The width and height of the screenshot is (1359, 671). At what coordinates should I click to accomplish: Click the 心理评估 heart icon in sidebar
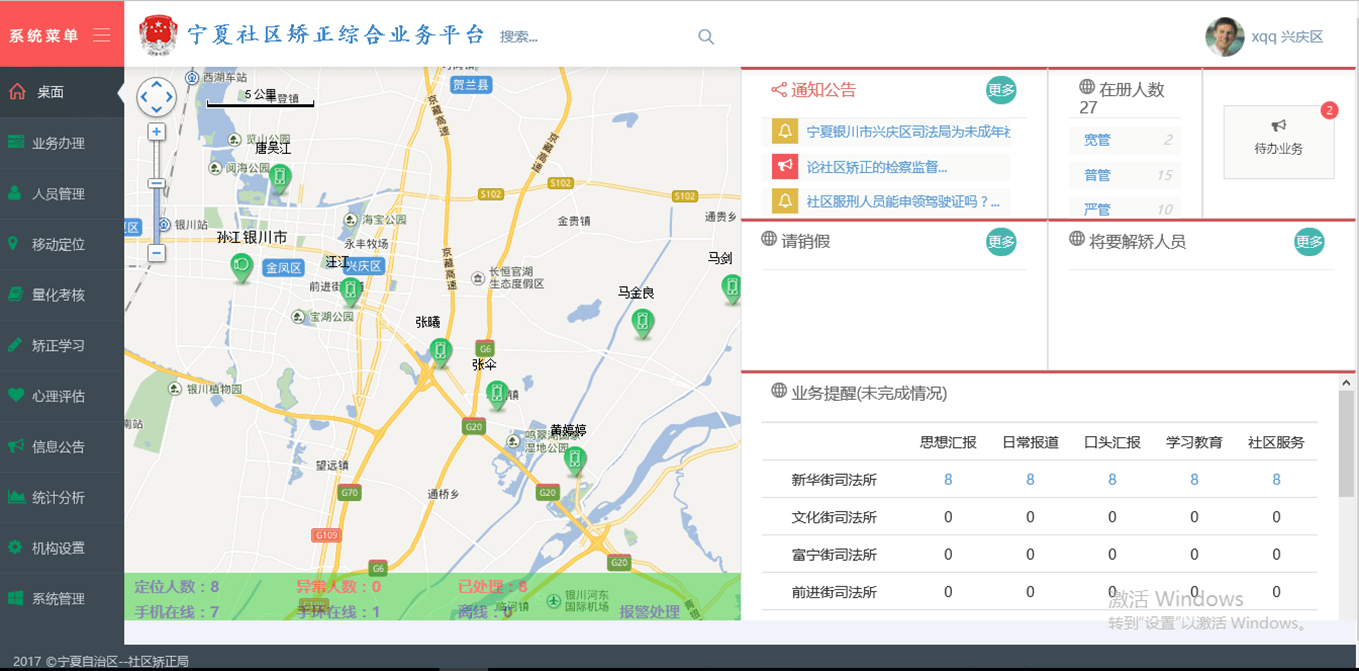pos(15,396)
